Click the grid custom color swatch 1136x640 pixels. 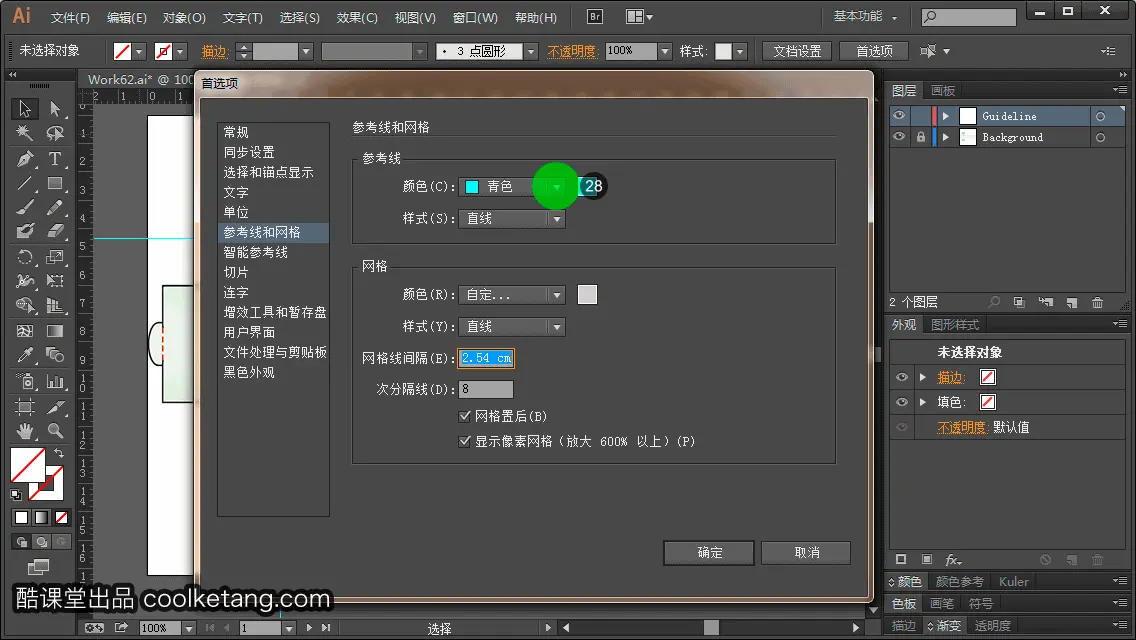point(588,295)
